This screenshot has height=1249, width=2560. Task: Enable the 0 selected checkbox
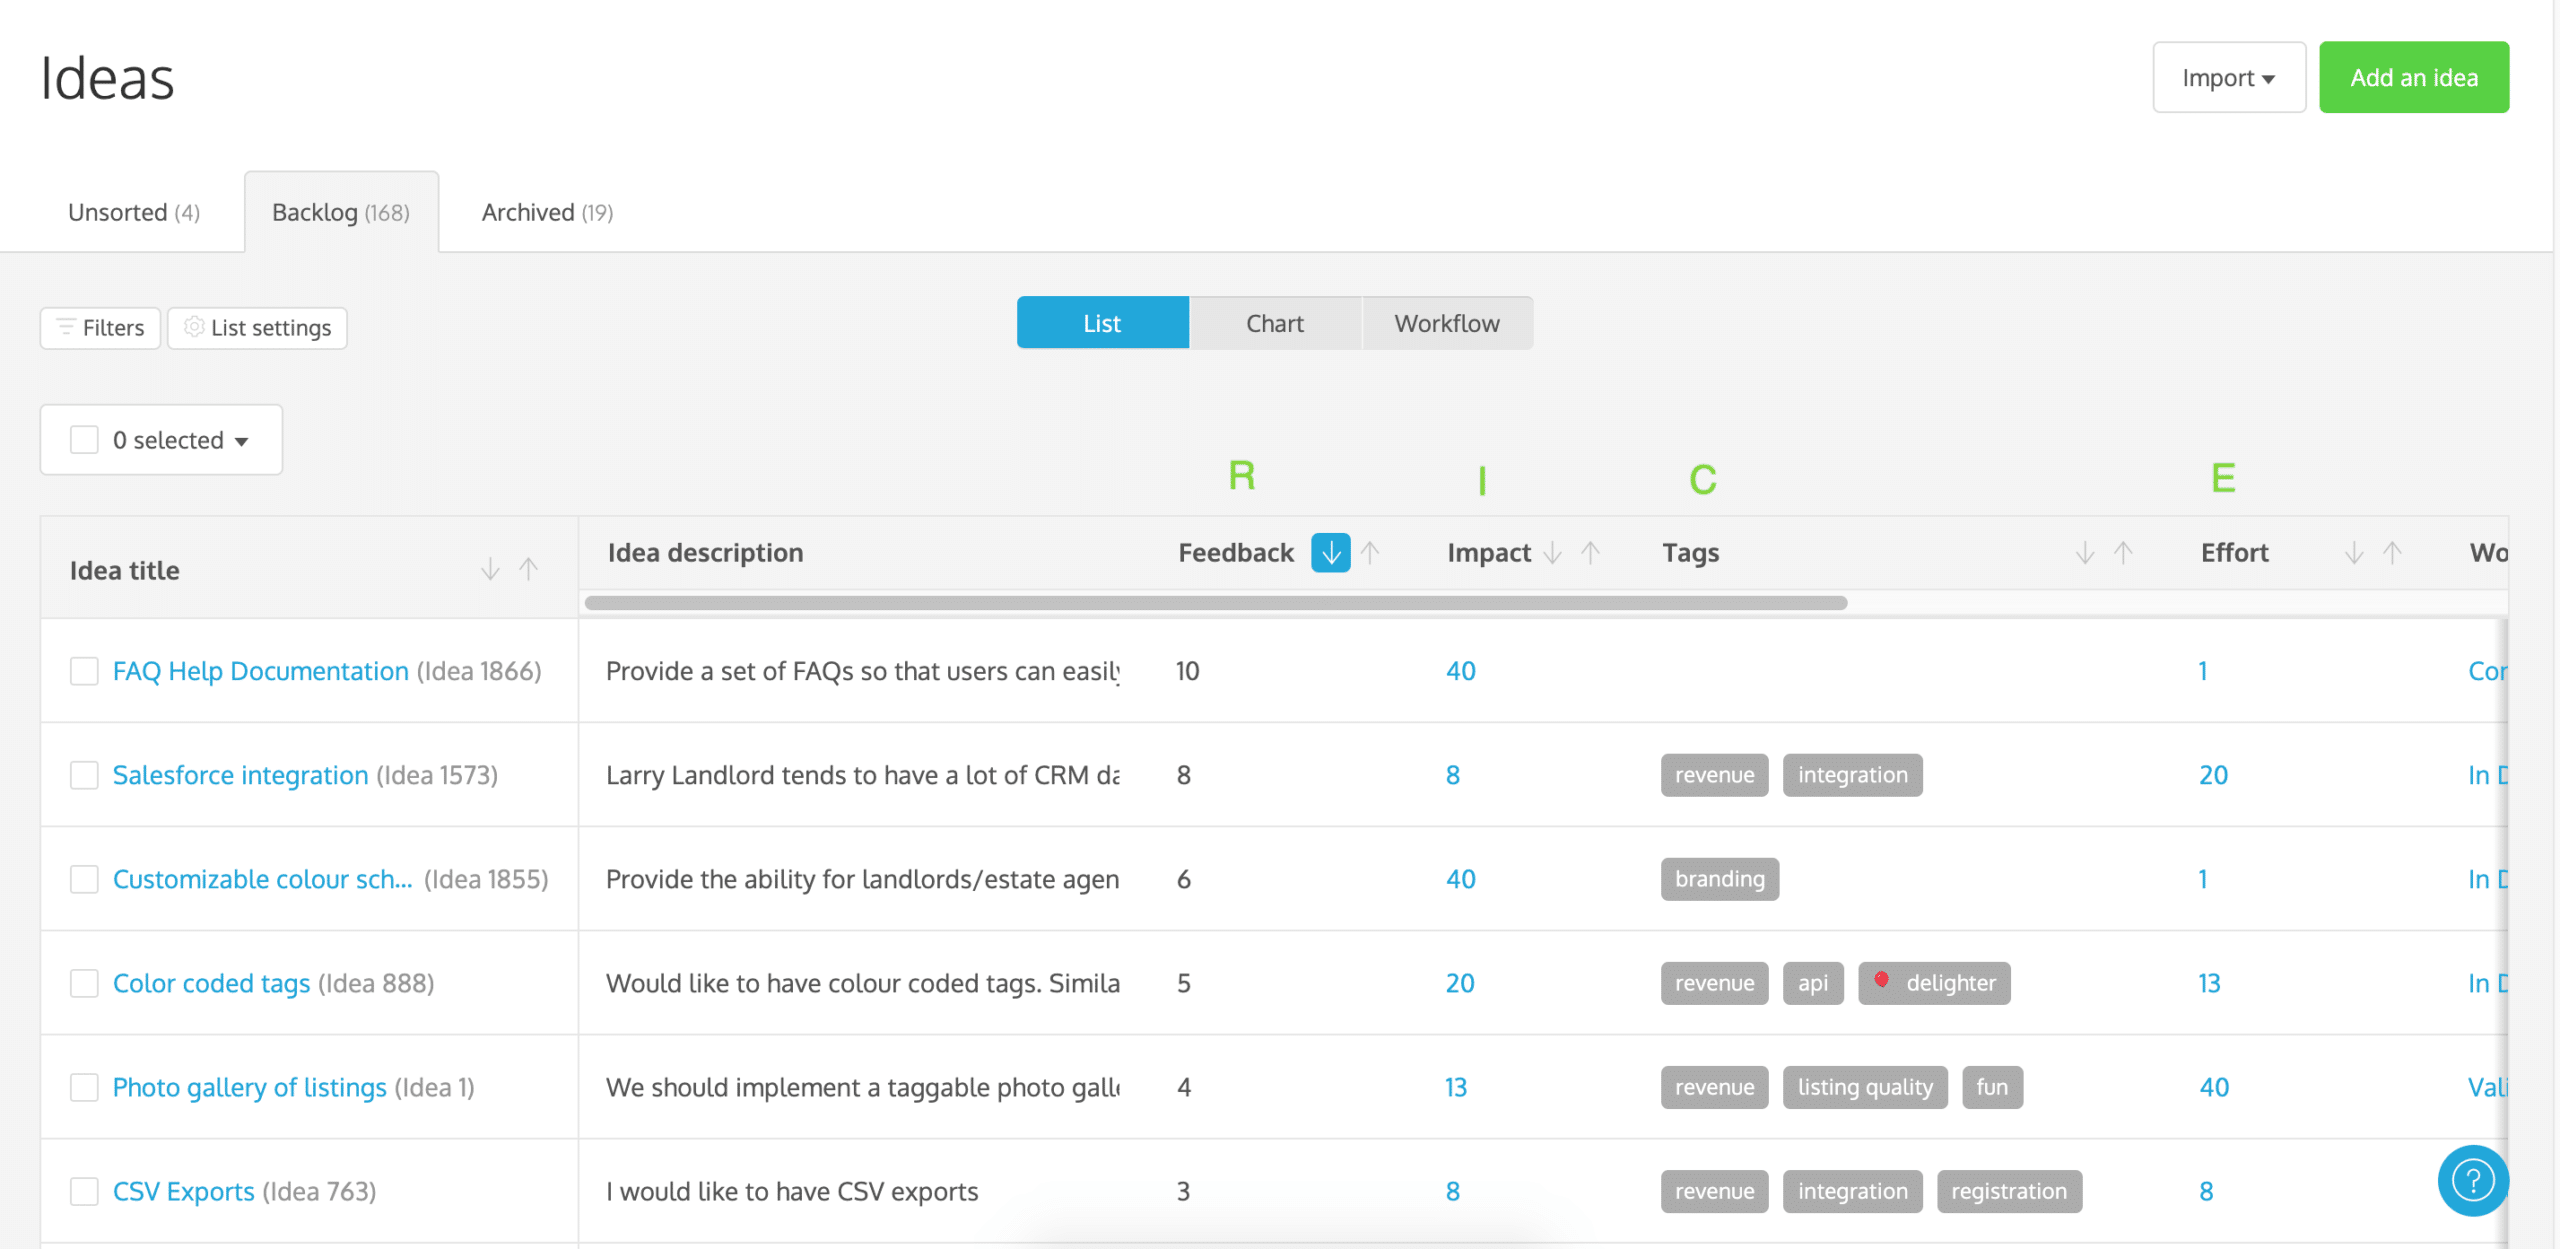(83, 439)
